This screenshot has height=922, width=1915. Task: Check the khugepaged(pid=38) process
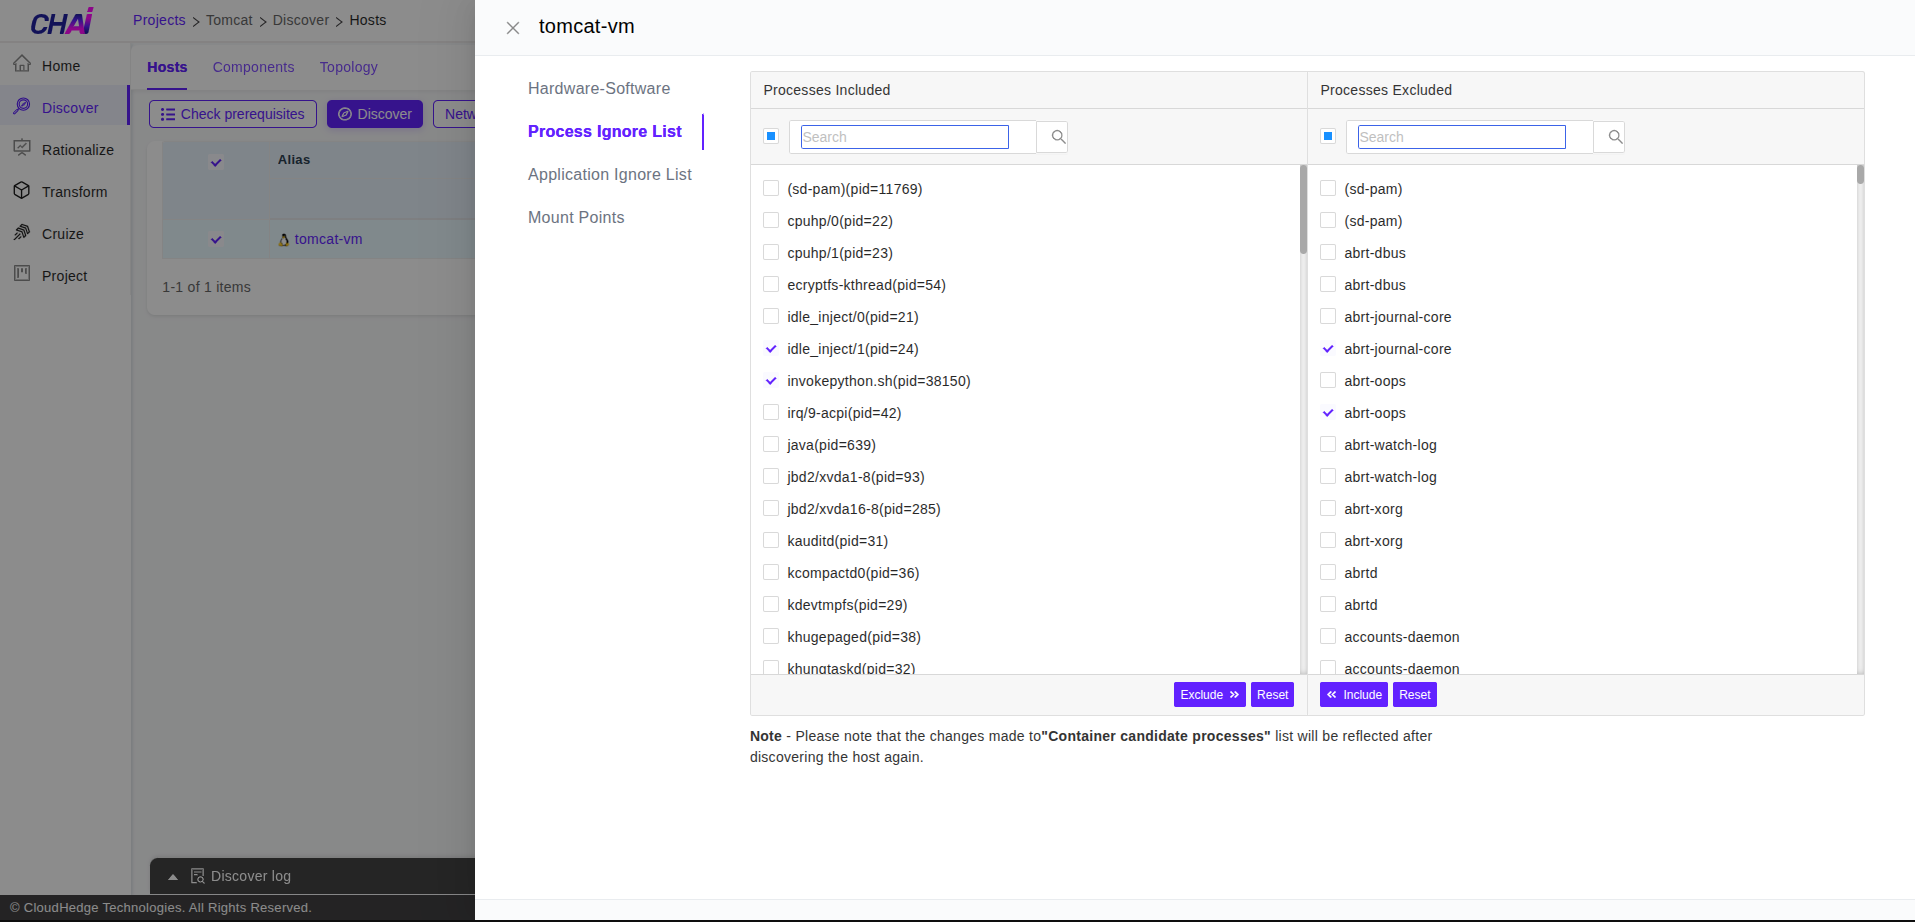pos(771,636)
